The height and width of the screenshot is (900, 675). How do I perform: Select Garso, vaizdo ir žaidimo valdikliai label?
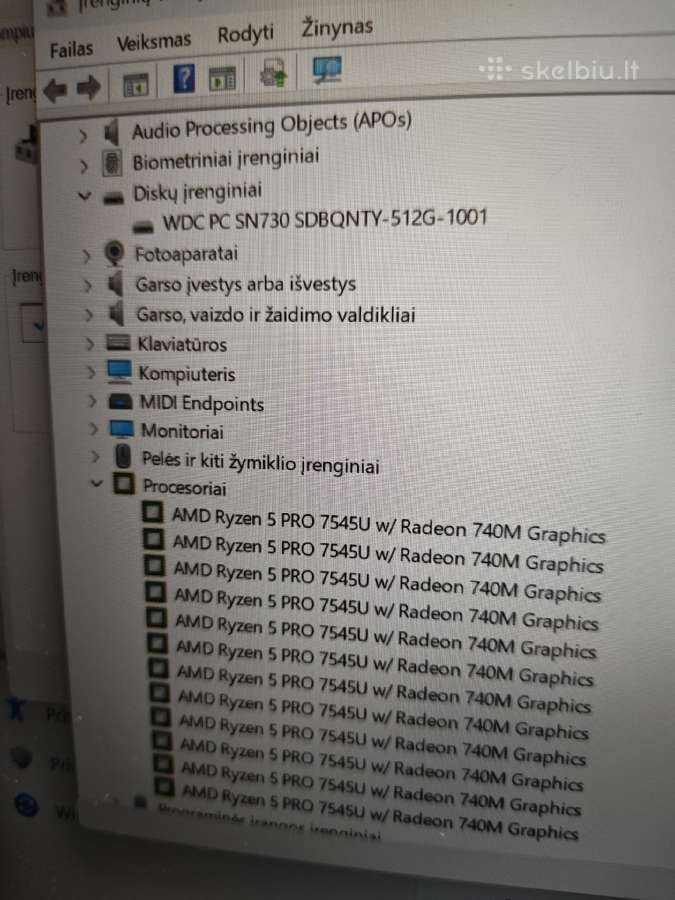click(276, 315)
